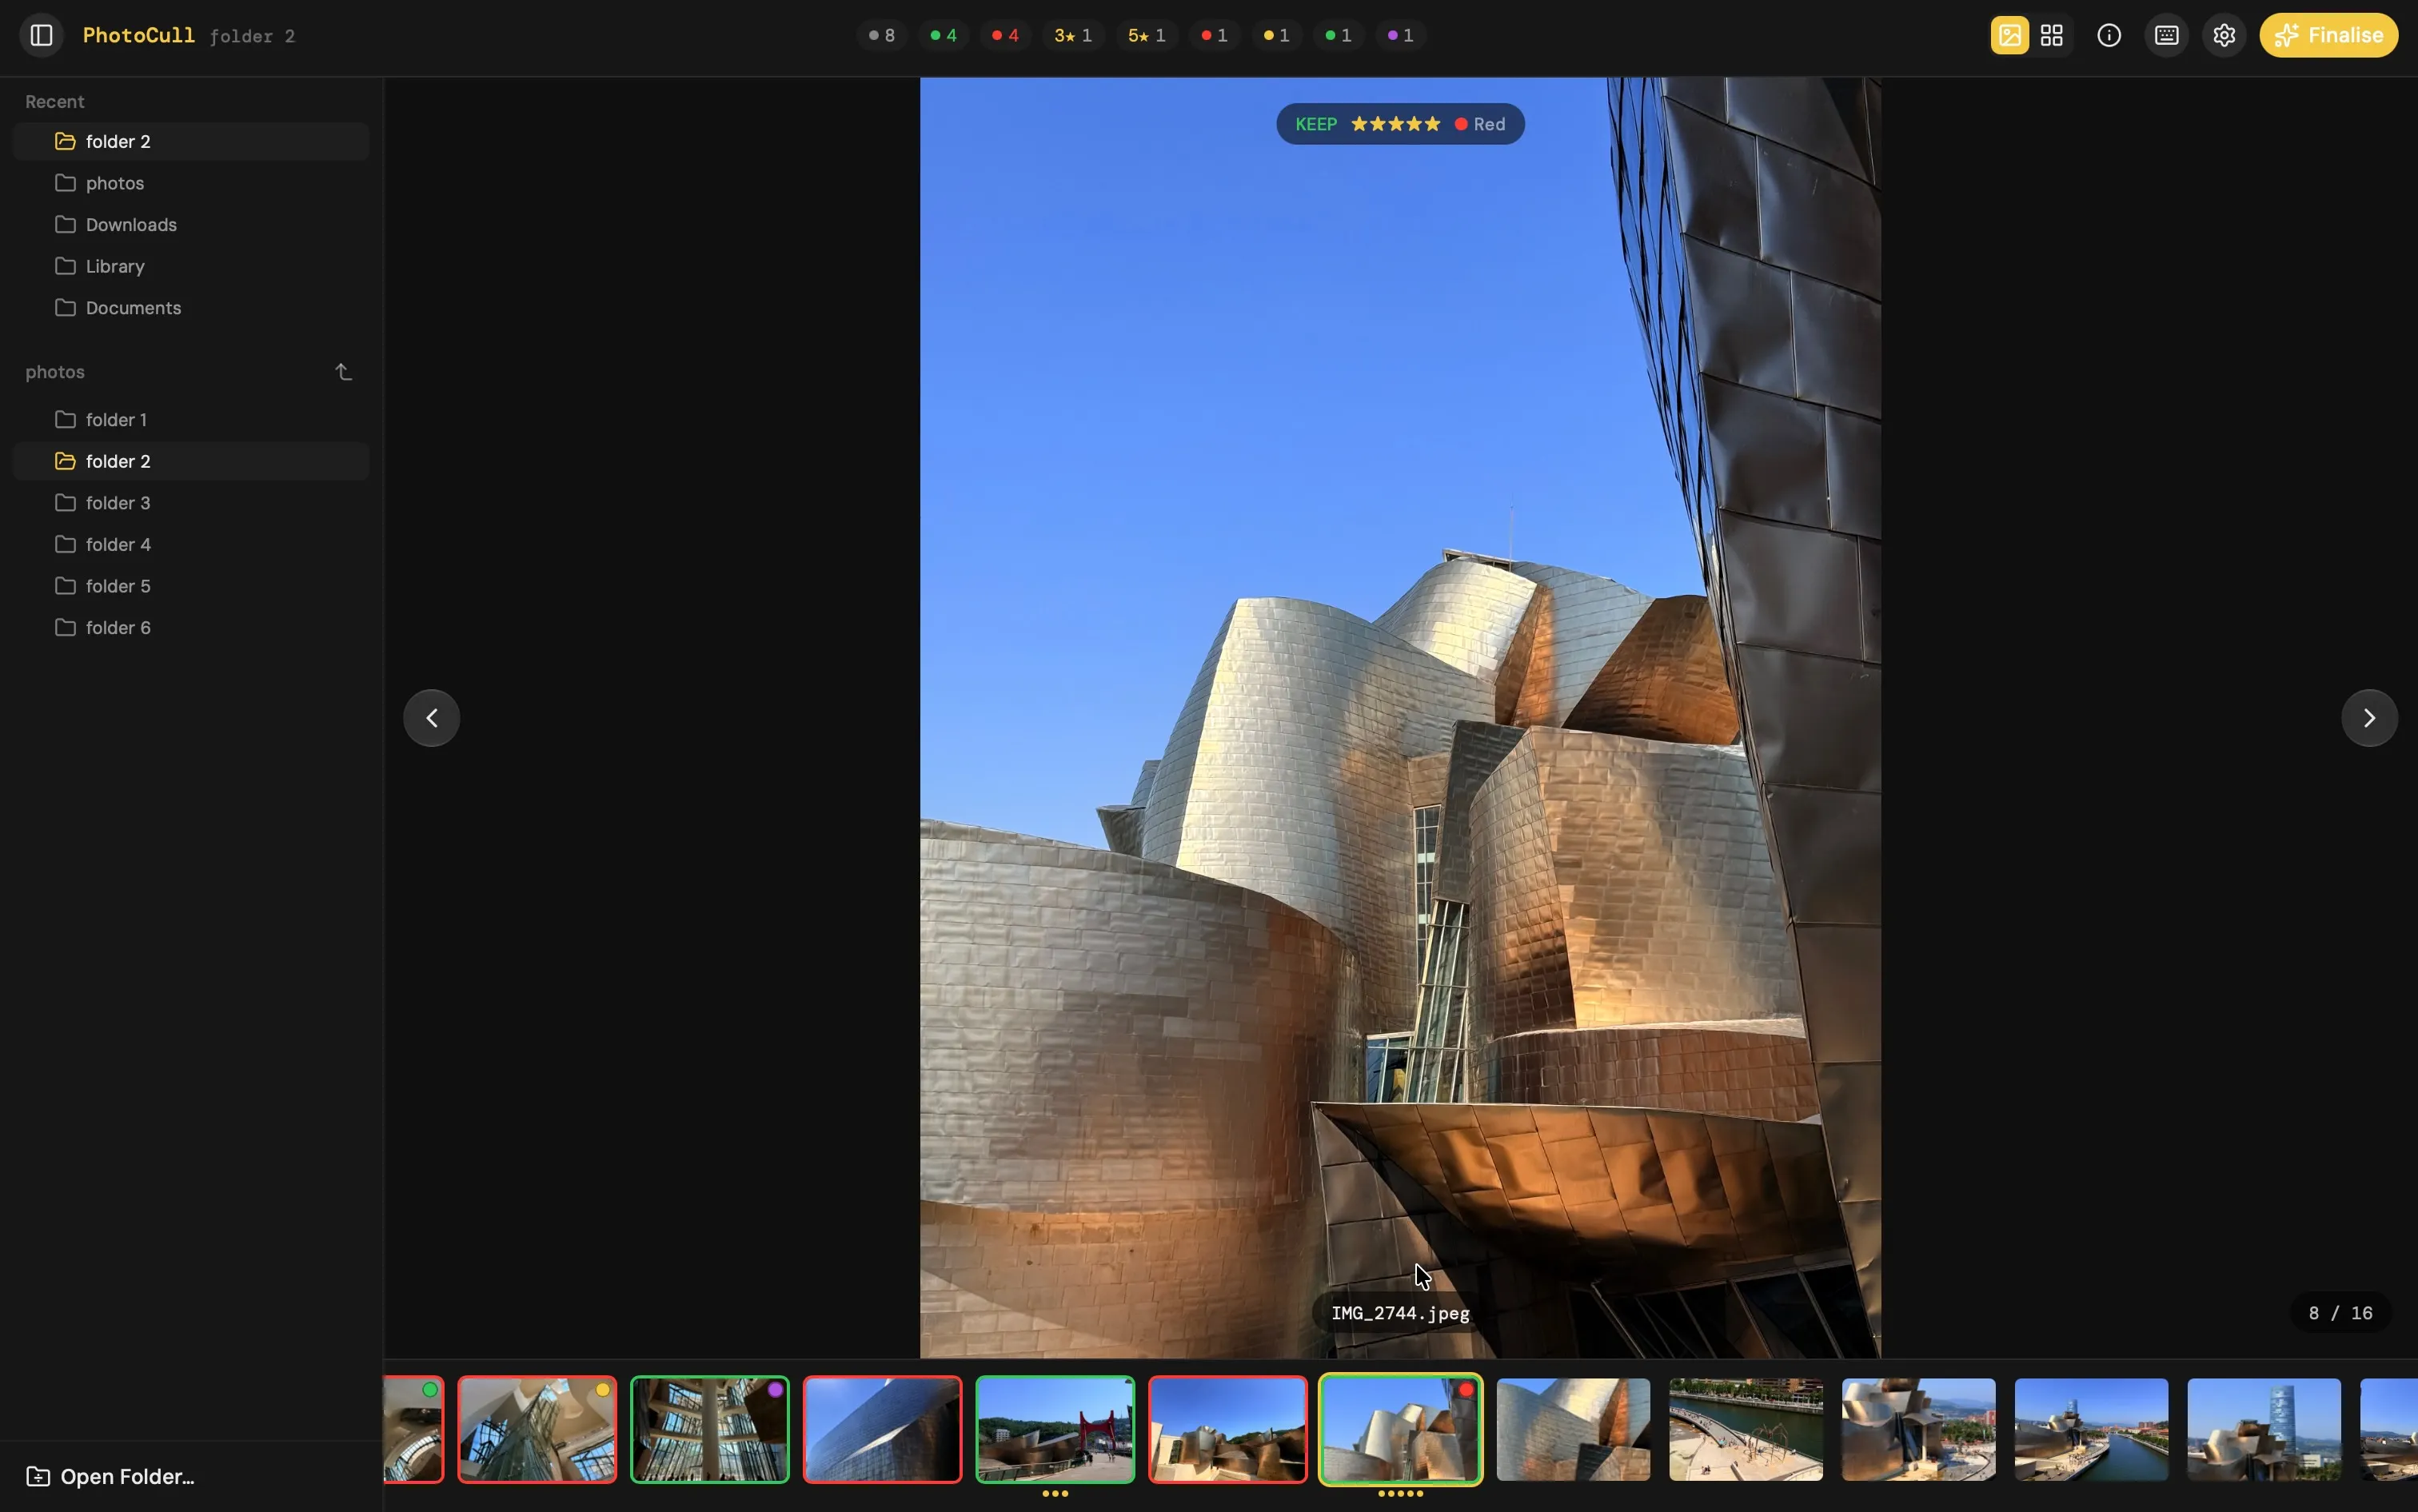Filter by red colour label 1
This screenshot has height=1512, width=2418.
click(x=1214, y=35)
